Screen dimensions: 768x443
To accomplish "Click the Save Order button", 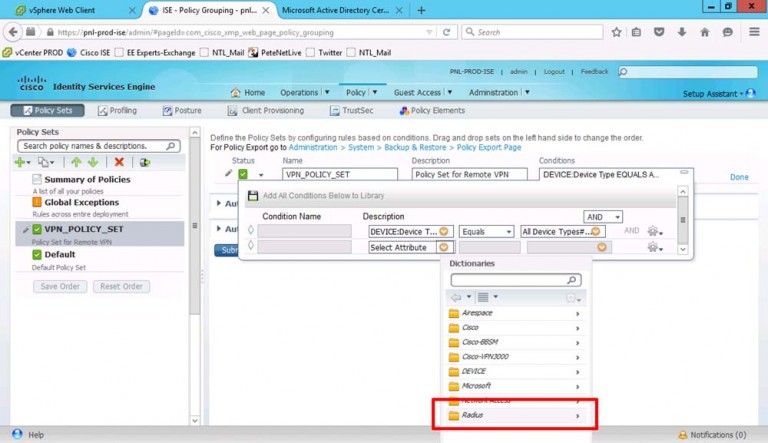I will coord(60,286).
